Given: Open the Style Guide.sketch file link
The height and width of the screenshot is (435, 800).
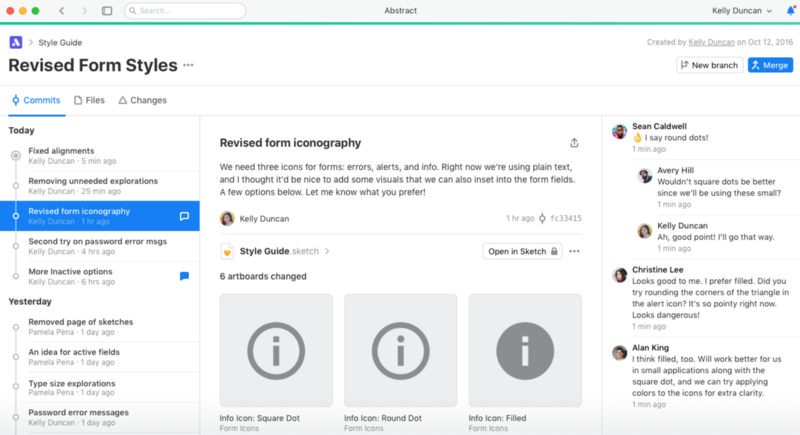Looking at the screenshot, I should click(x=279, y=251).
